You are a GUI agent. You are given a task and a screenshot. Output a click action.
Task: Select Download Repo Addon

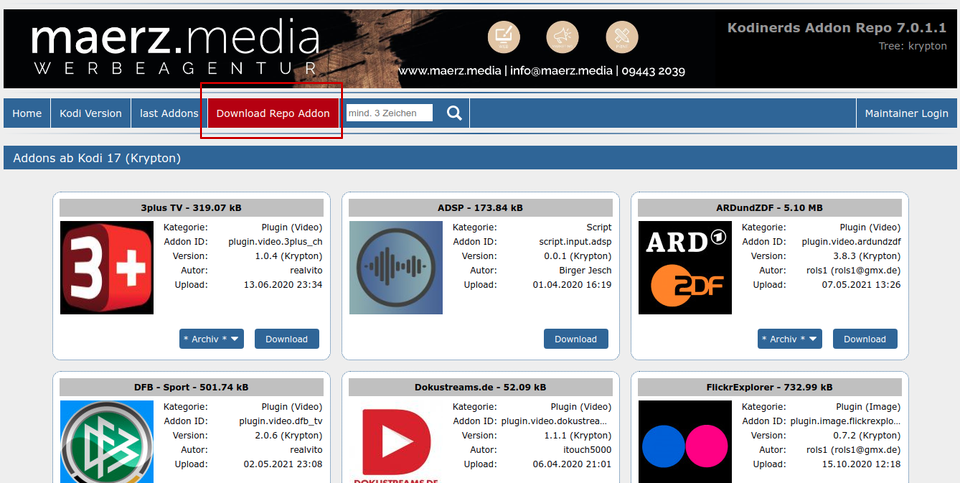(273, 113)
